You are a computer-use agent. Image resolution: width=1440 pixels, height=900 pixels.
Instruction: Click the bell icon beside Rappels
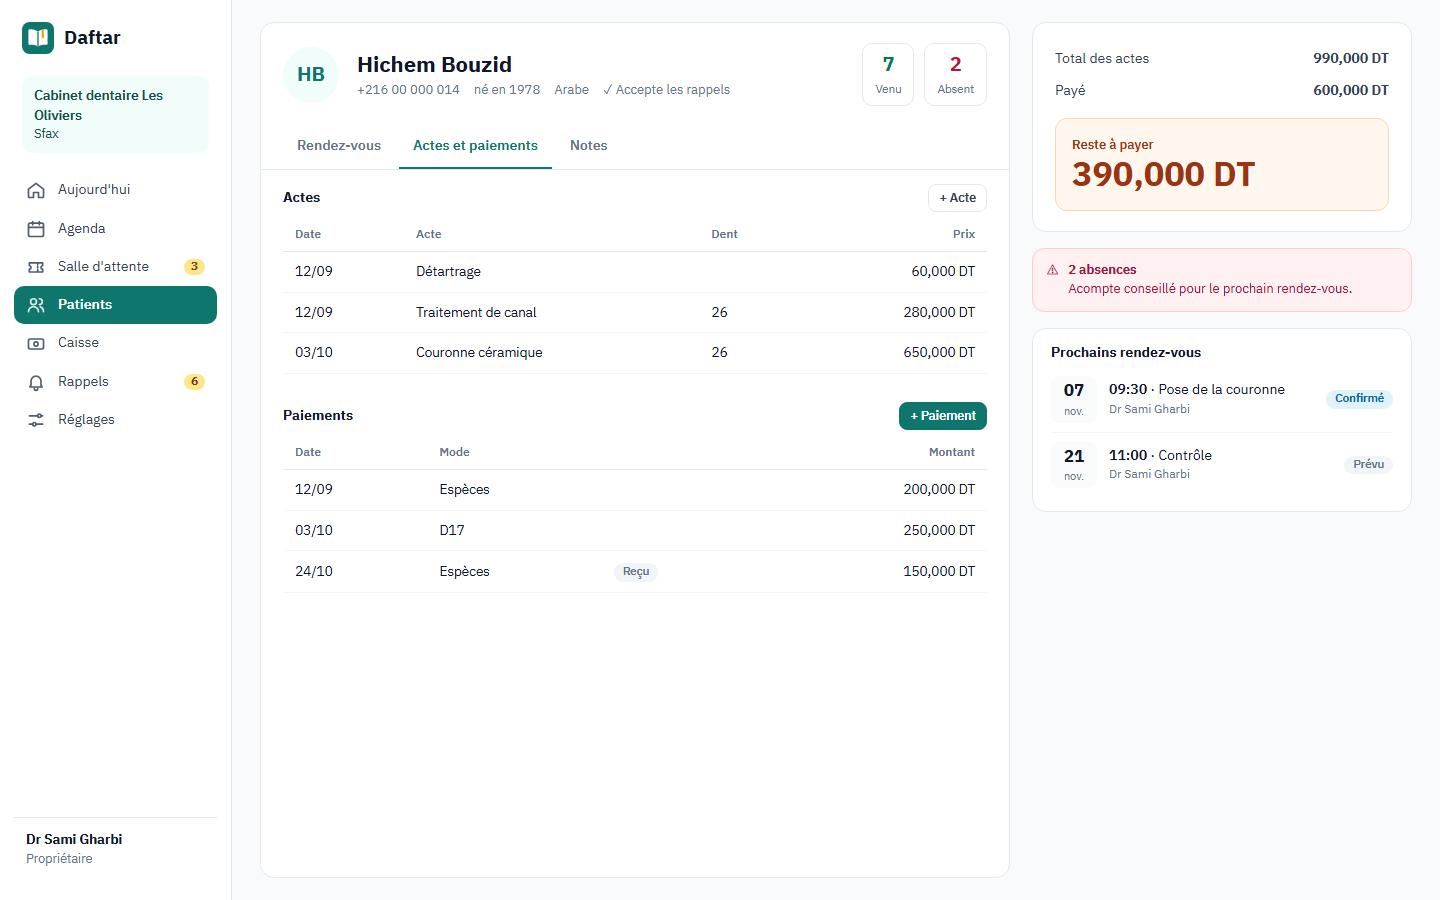pos(36,382)
